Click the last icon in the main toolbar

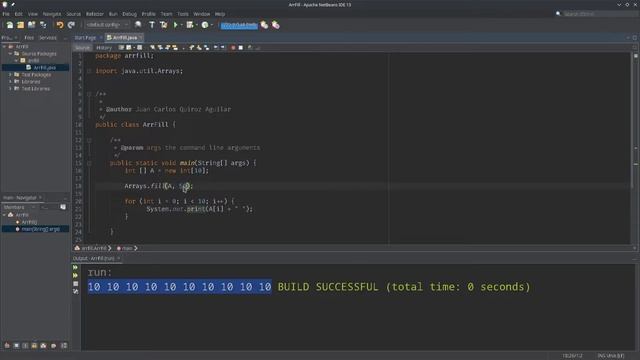point(276,25)
